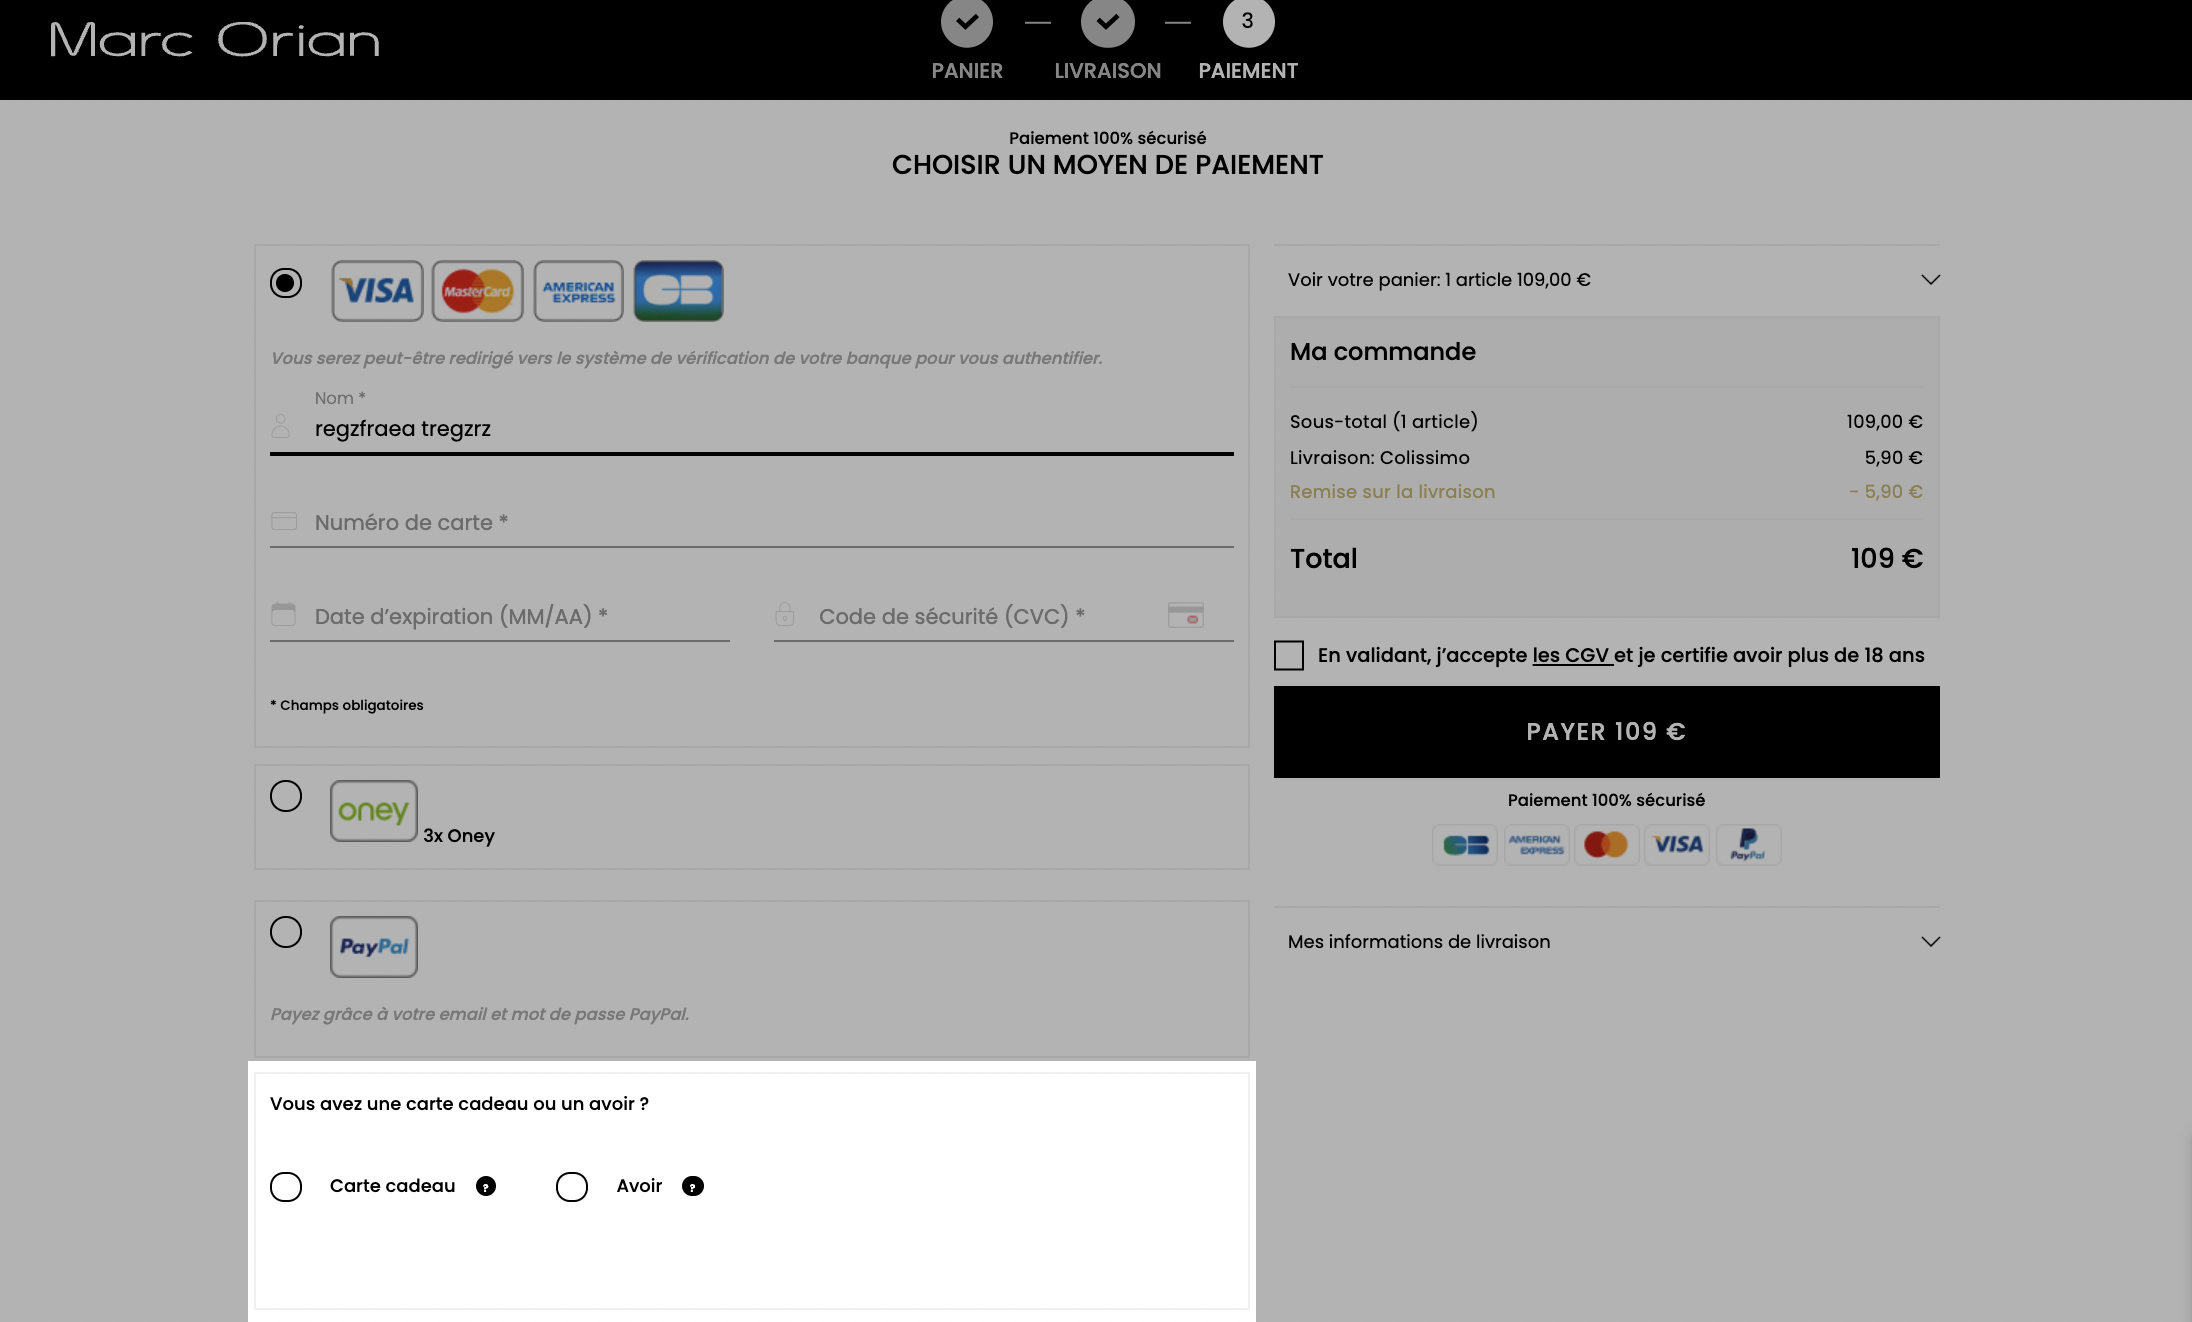Click the person icon beside Nom field
The width and height of the screenshot is (2192, 1322).
(x=281, y=427)
